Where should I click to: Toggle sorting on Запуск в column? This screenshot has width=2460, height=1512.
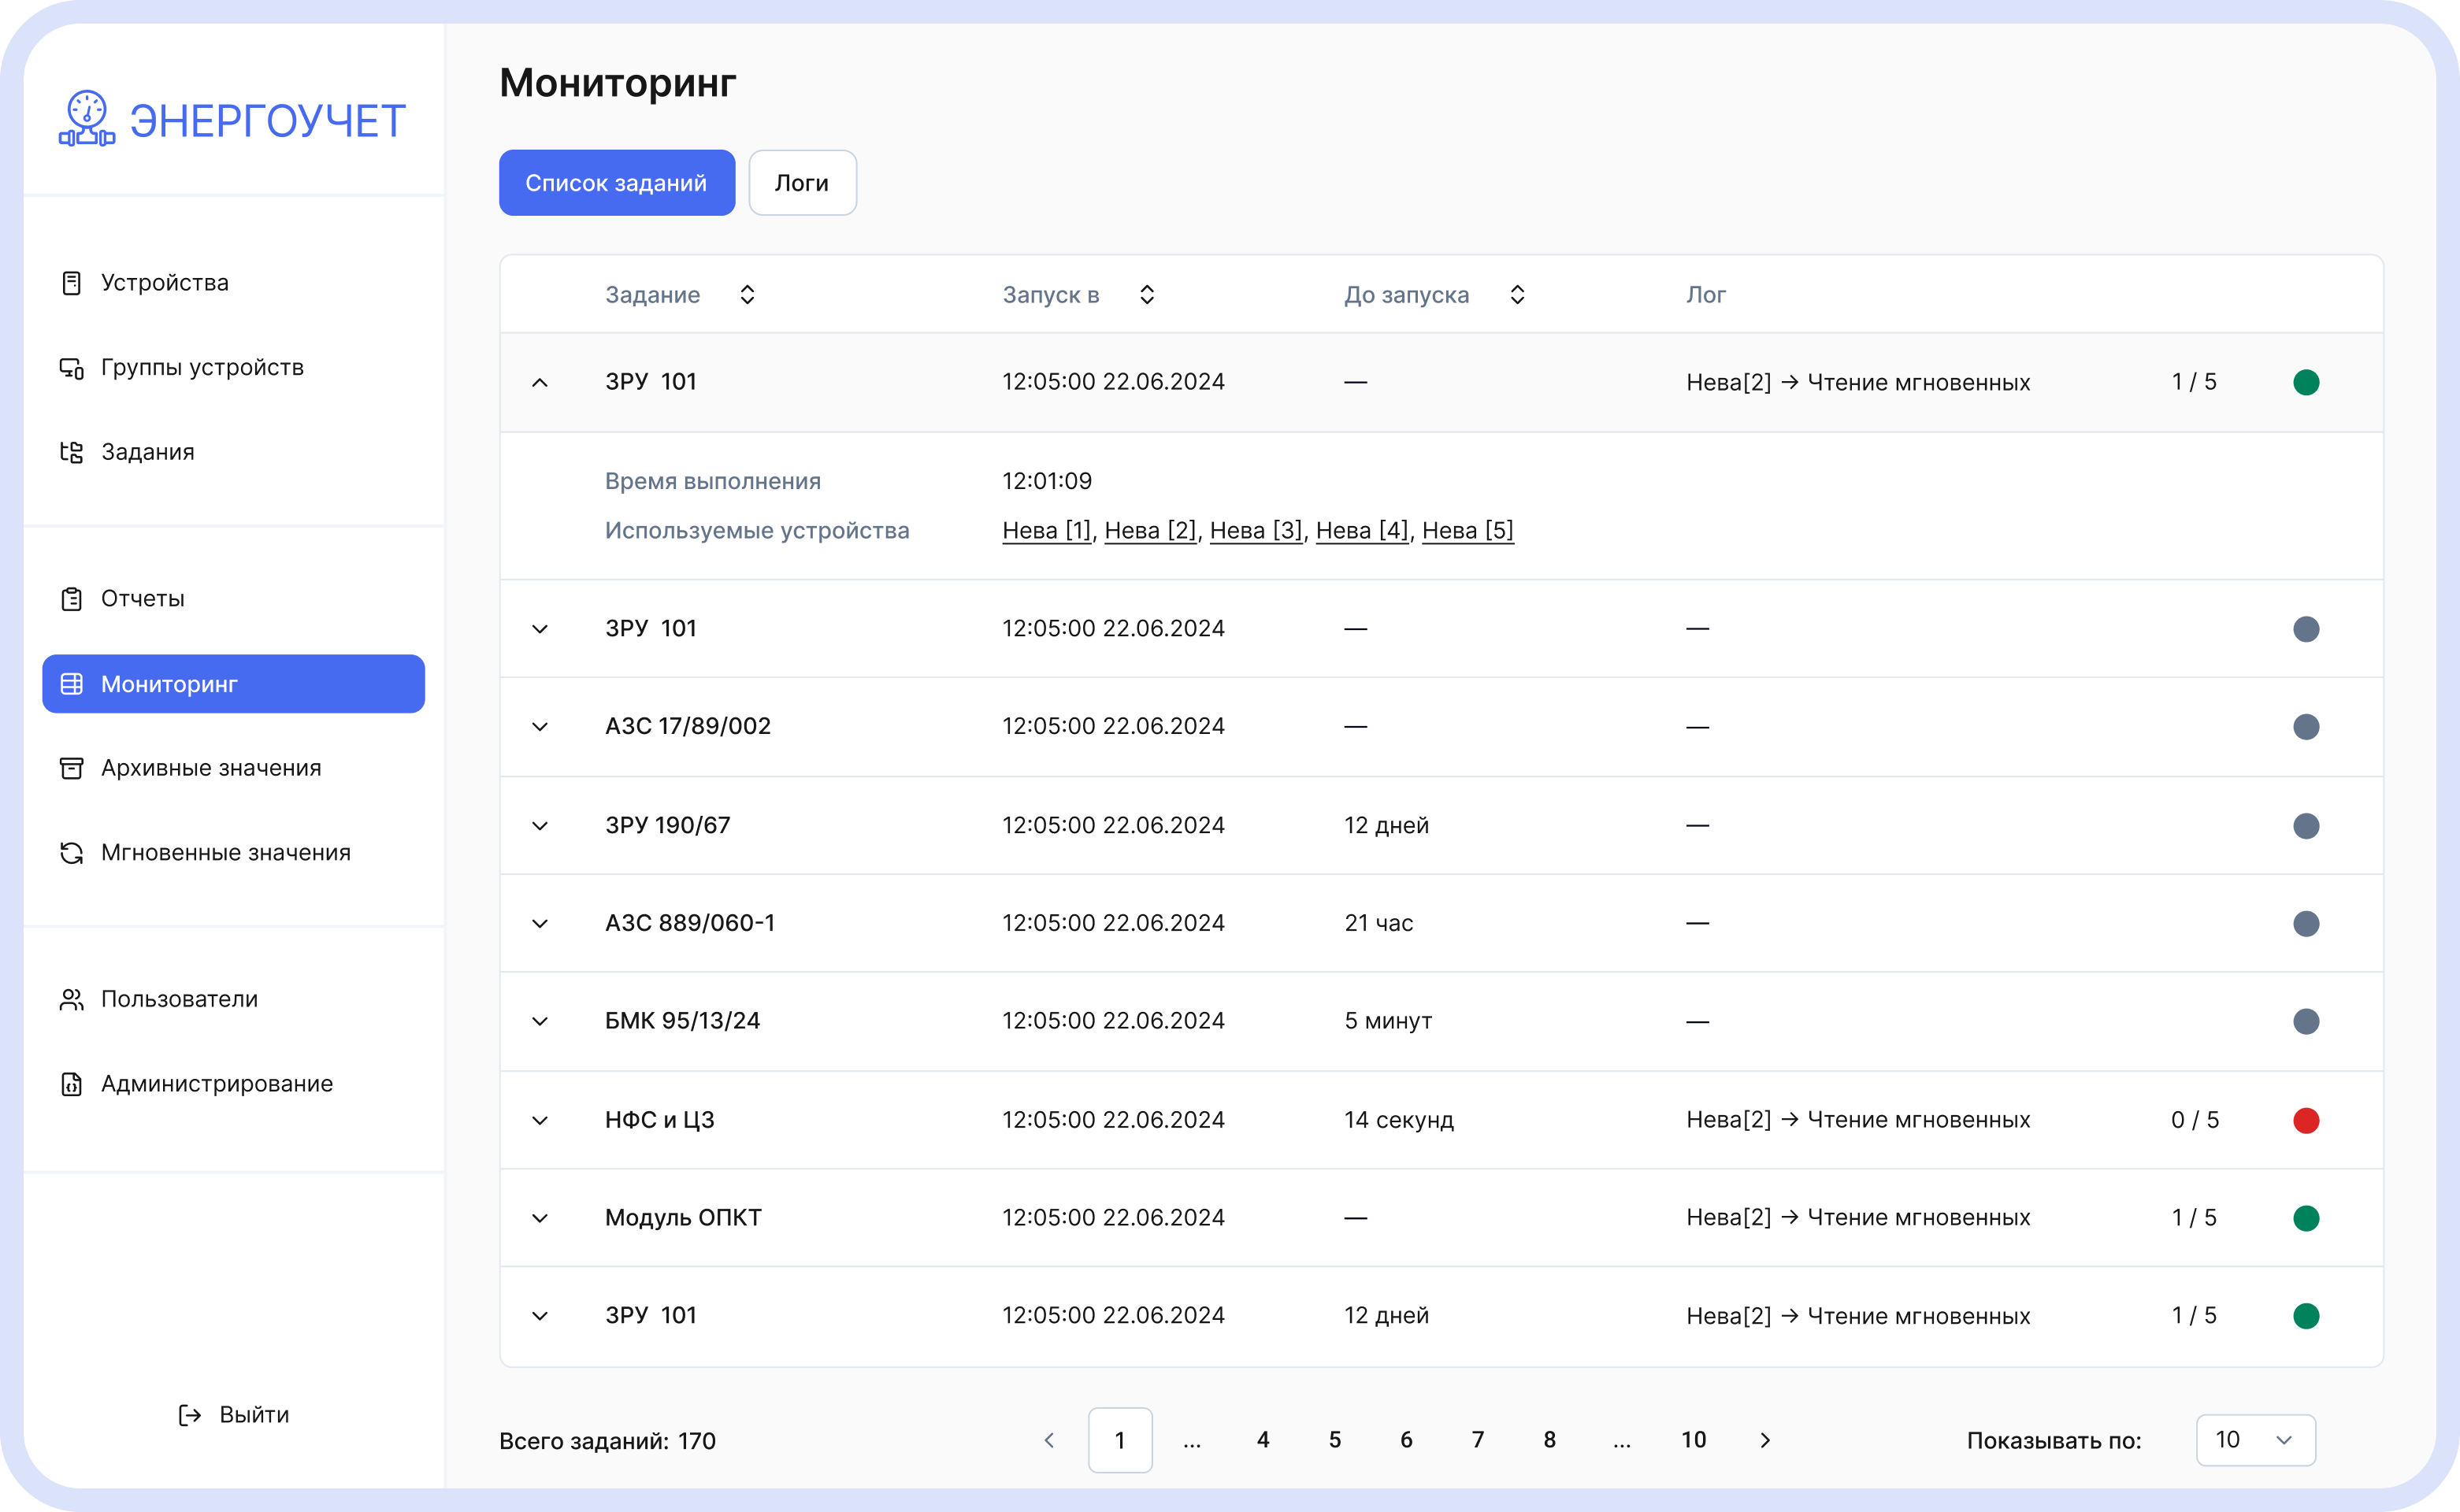(1147, 295)
